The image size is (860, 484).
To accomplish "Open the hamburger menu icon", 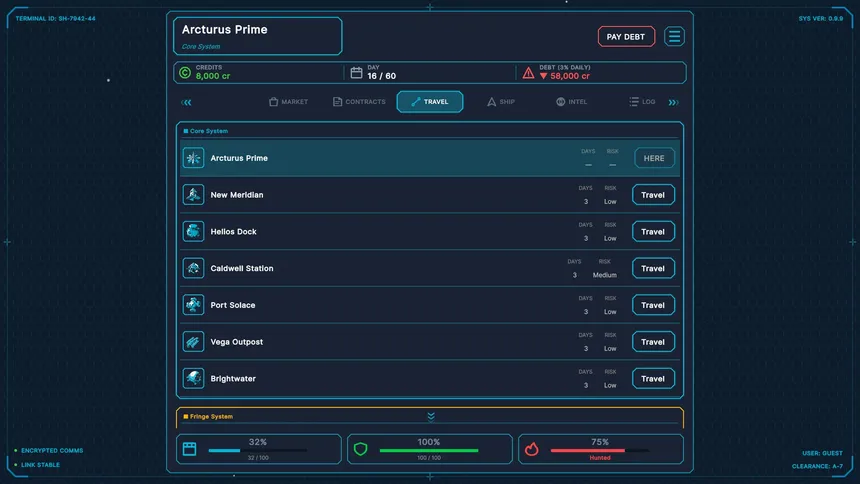I will [x=674, y=36].
